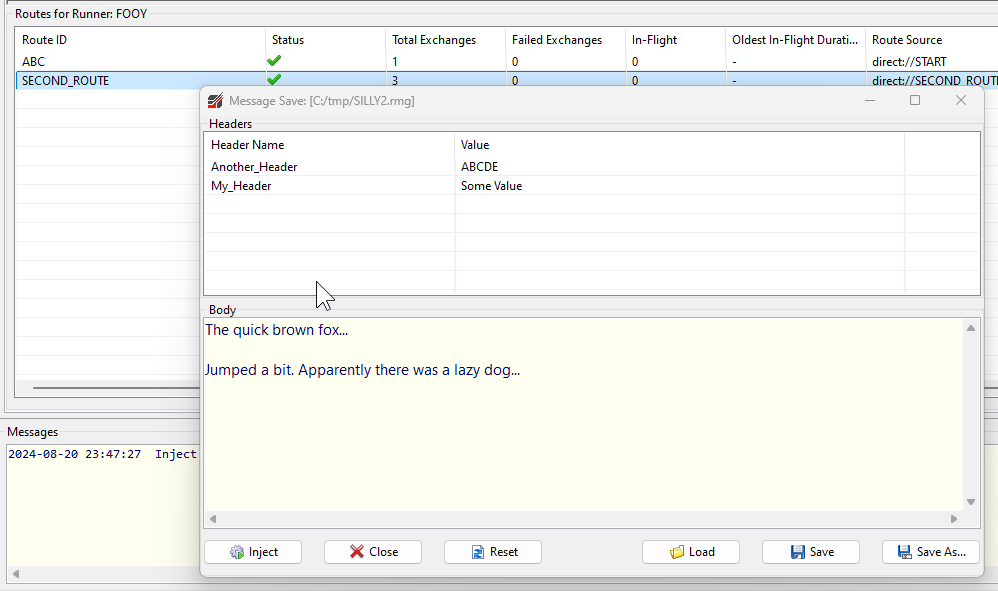Click green checkmark for SECOND_ROUTE
The width and height of the screenshot is (998, 591).
274,80
